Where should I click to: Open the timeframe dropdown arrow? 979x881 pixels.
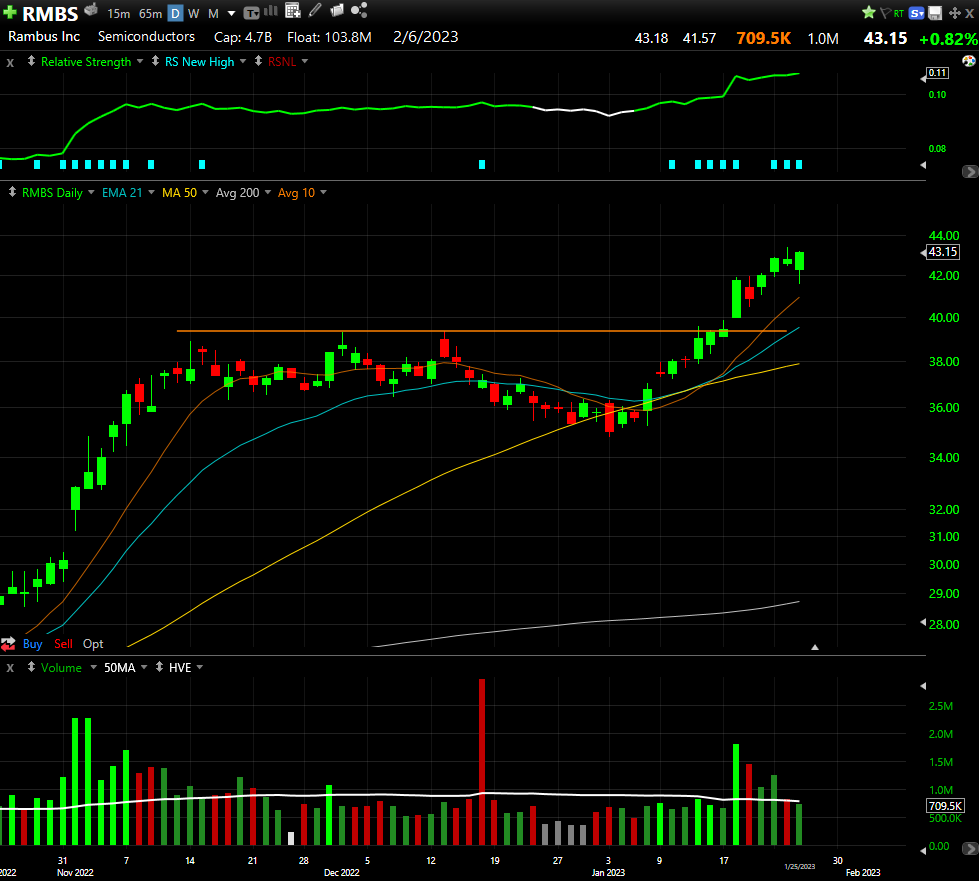232,13
